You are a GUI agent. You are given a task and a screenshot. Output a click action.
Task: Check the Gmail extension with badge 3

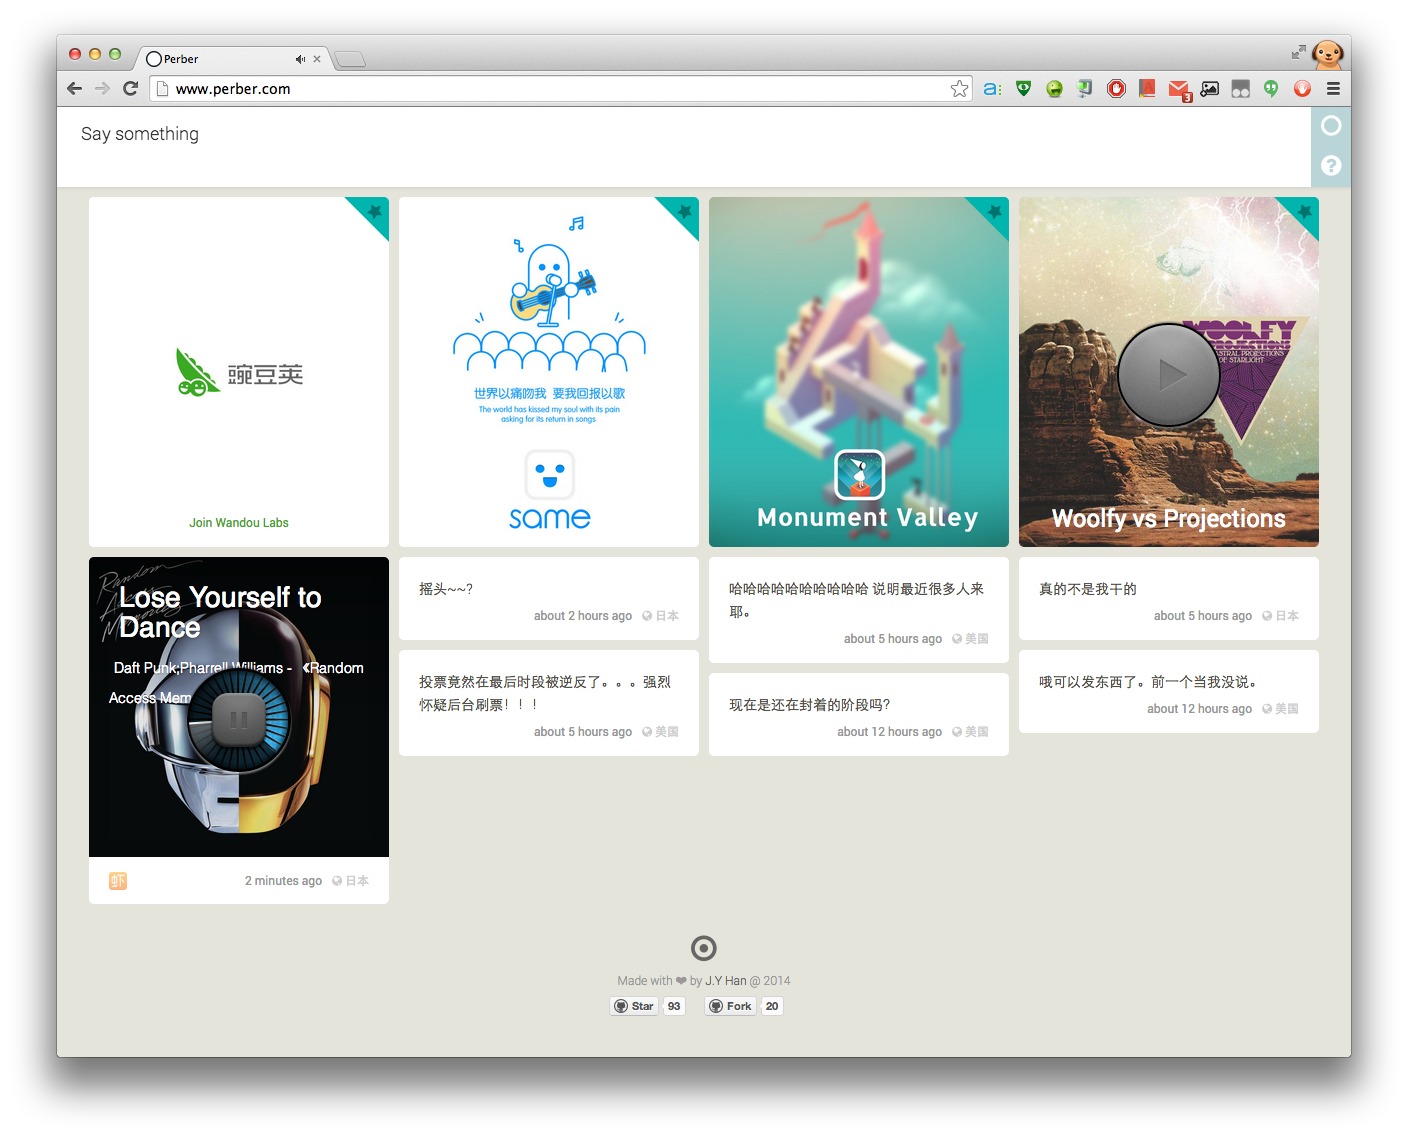point(1179,90)
